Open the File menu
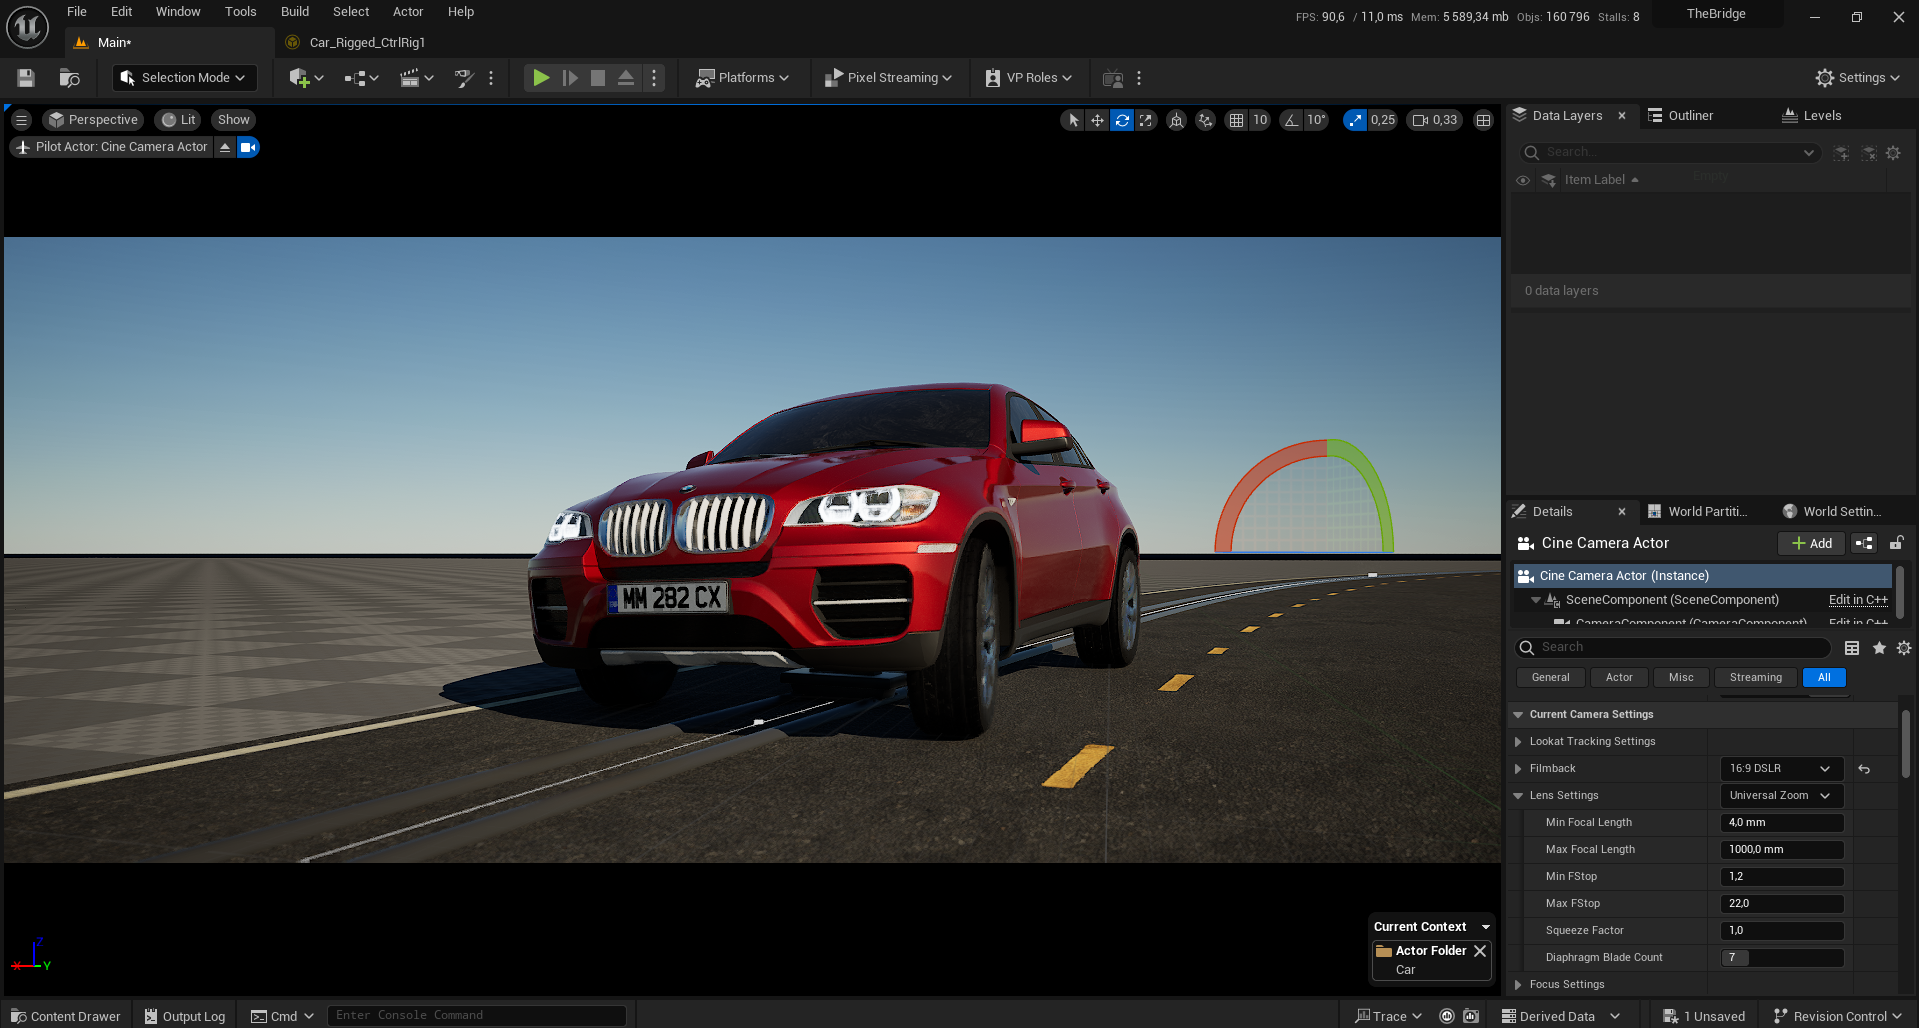Image resolution: width=1919 pixels, height=1028 pixels. coord(77,12)
